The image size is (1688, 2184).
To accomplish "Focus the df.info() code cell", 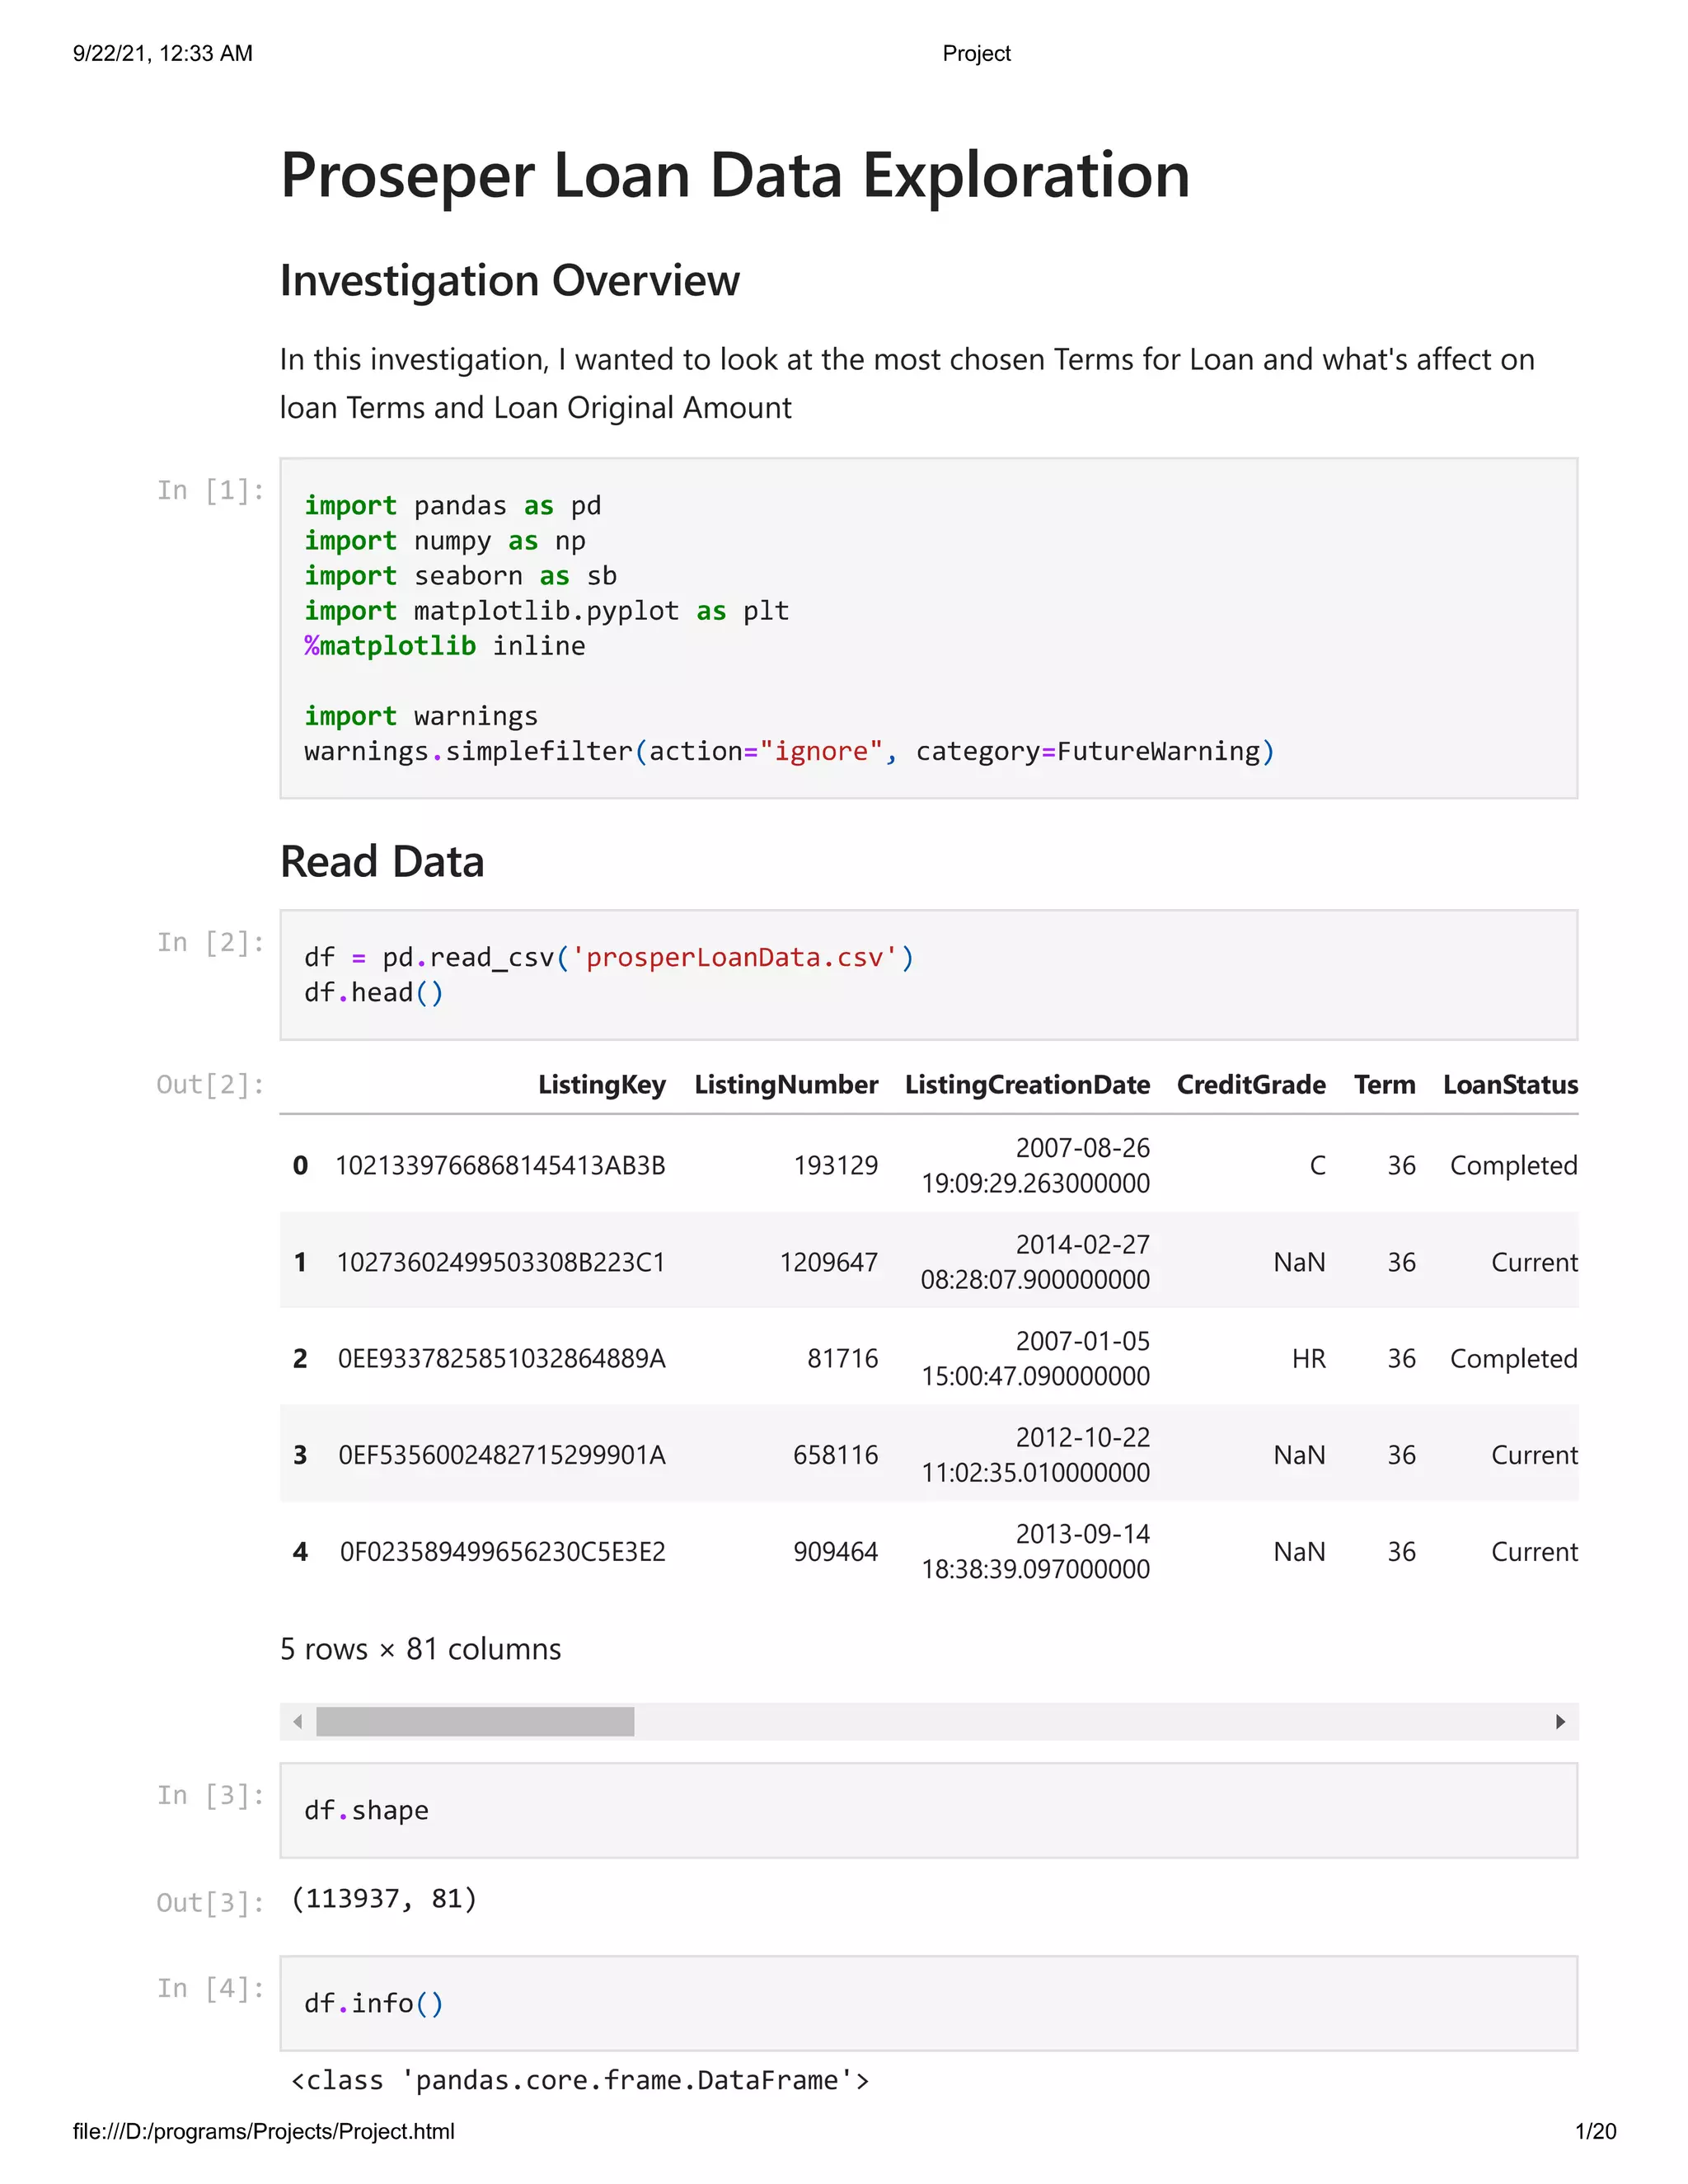I will tap(928, 2003).
